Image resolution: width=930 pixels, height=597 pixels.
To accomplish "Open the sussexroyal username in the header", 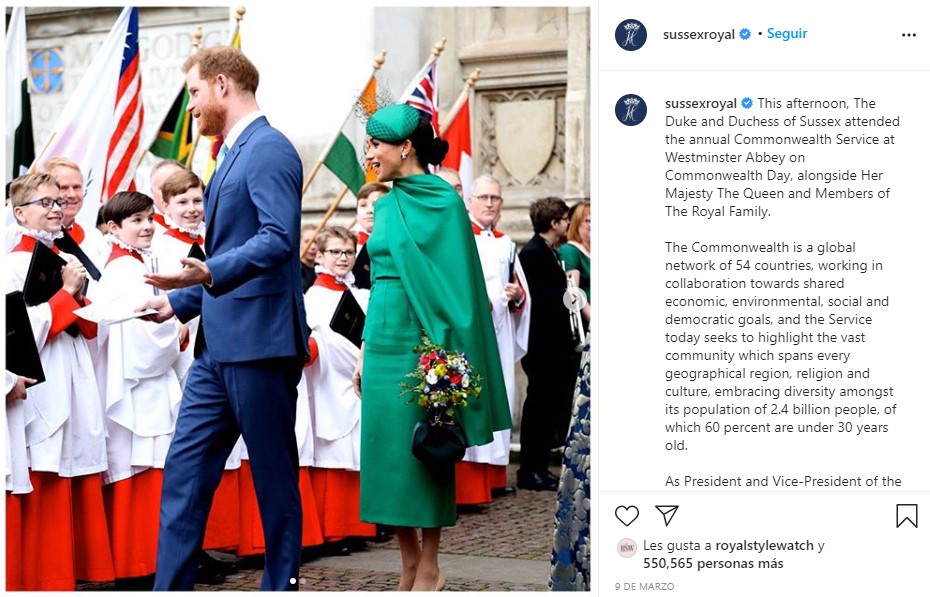I will click(699, 34).
